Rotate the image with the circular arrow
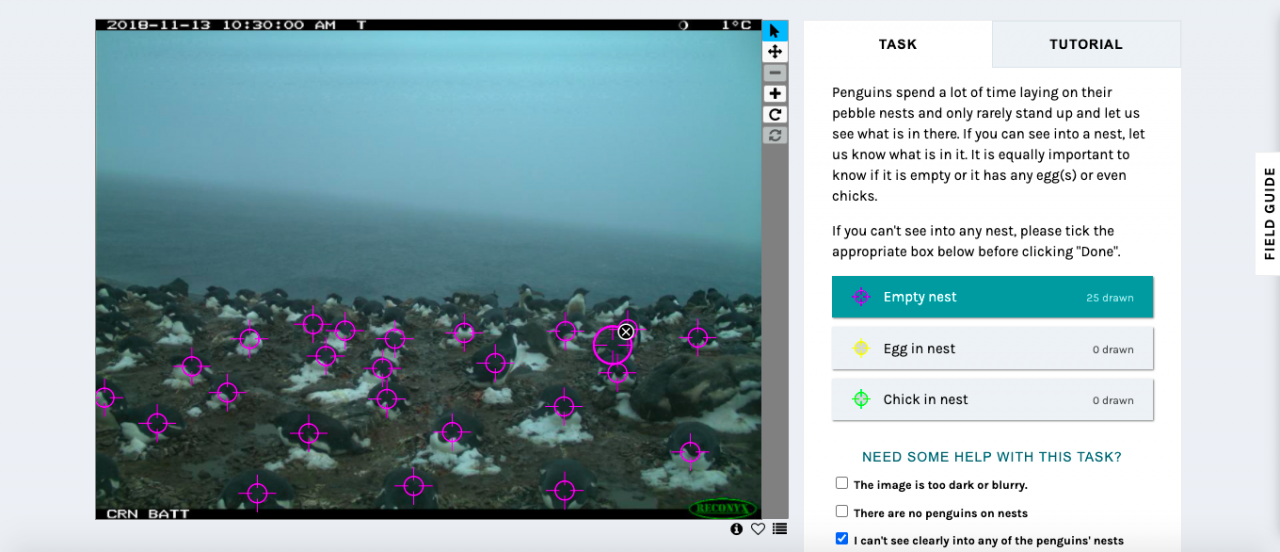 pyautogui.click(x=775, y=115)
